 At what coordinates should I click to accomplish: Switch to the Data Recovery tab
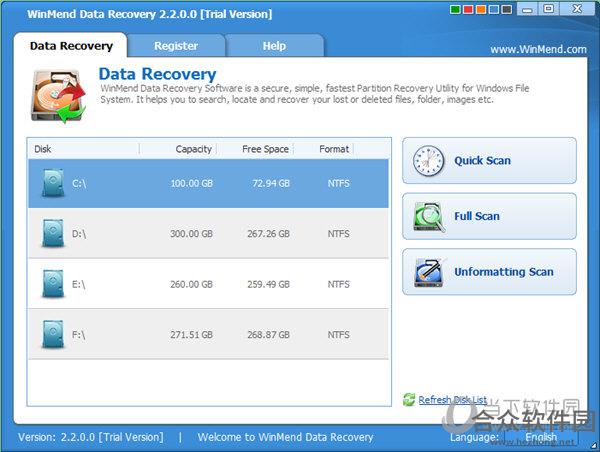coord(71,46)
